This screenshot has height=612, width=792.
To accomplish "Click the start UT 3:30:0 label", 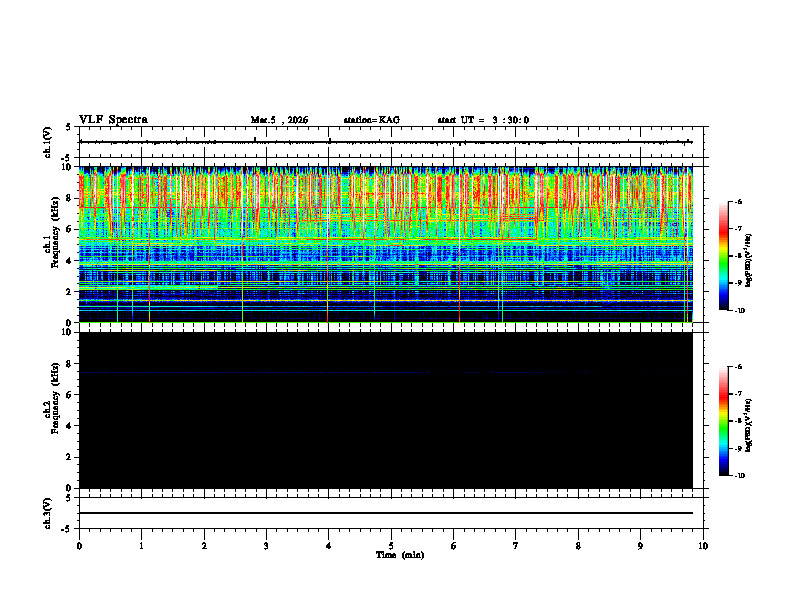I will coord(483,120).
